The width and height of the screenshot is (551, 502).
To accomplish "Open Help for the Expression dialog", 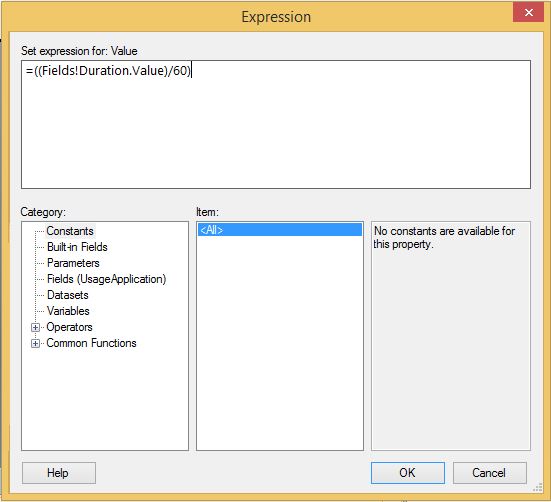I will point(59,473).
